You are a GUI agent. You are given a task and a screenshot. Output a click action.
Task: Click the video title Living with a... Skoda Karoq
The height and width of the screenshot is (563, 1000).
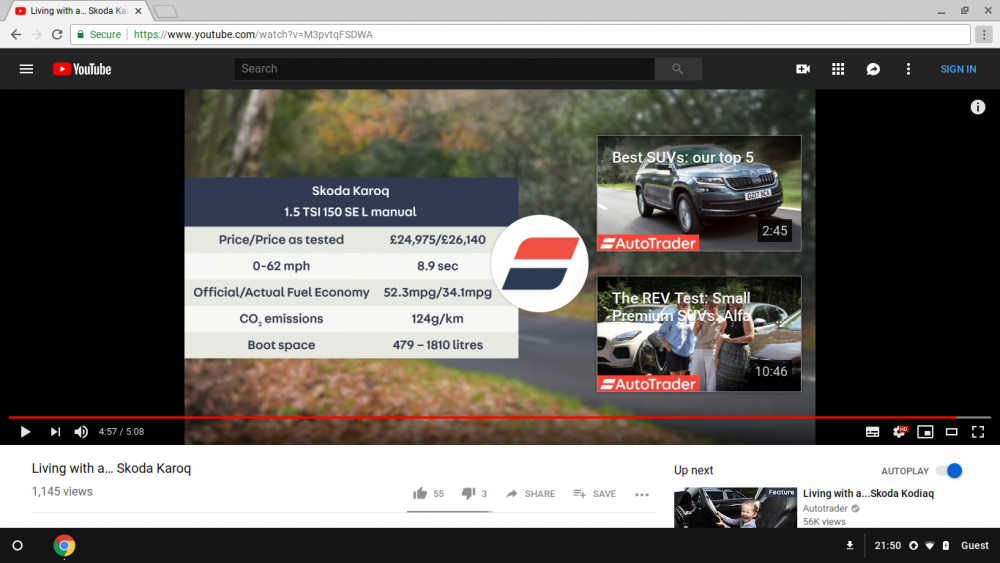(x=112, y=468)
